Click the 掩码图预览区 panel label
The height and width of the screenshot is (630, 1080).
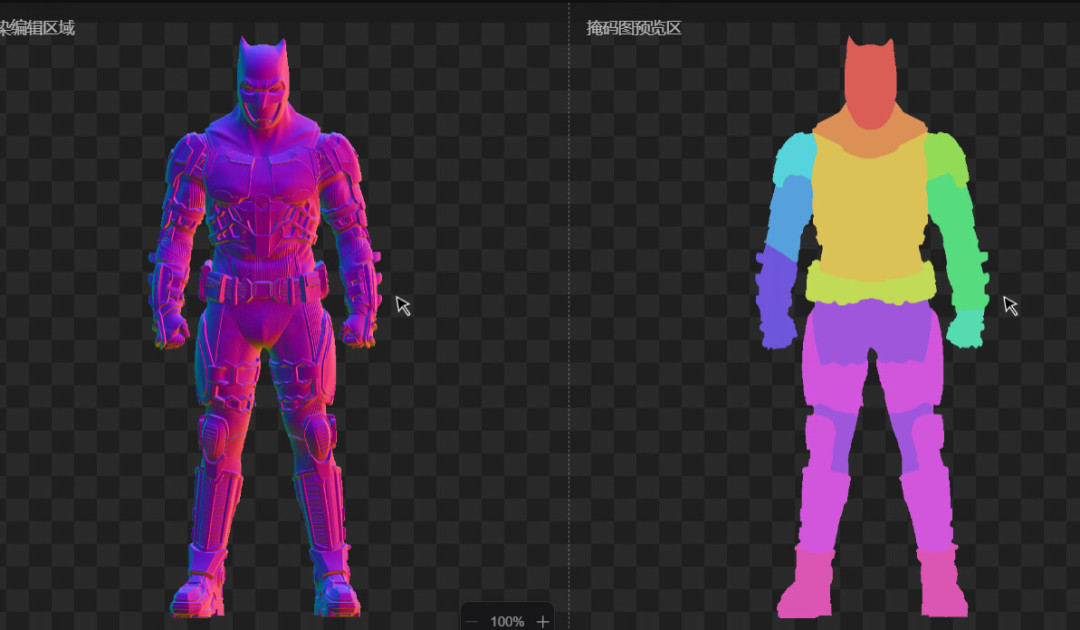pos(634,28)
